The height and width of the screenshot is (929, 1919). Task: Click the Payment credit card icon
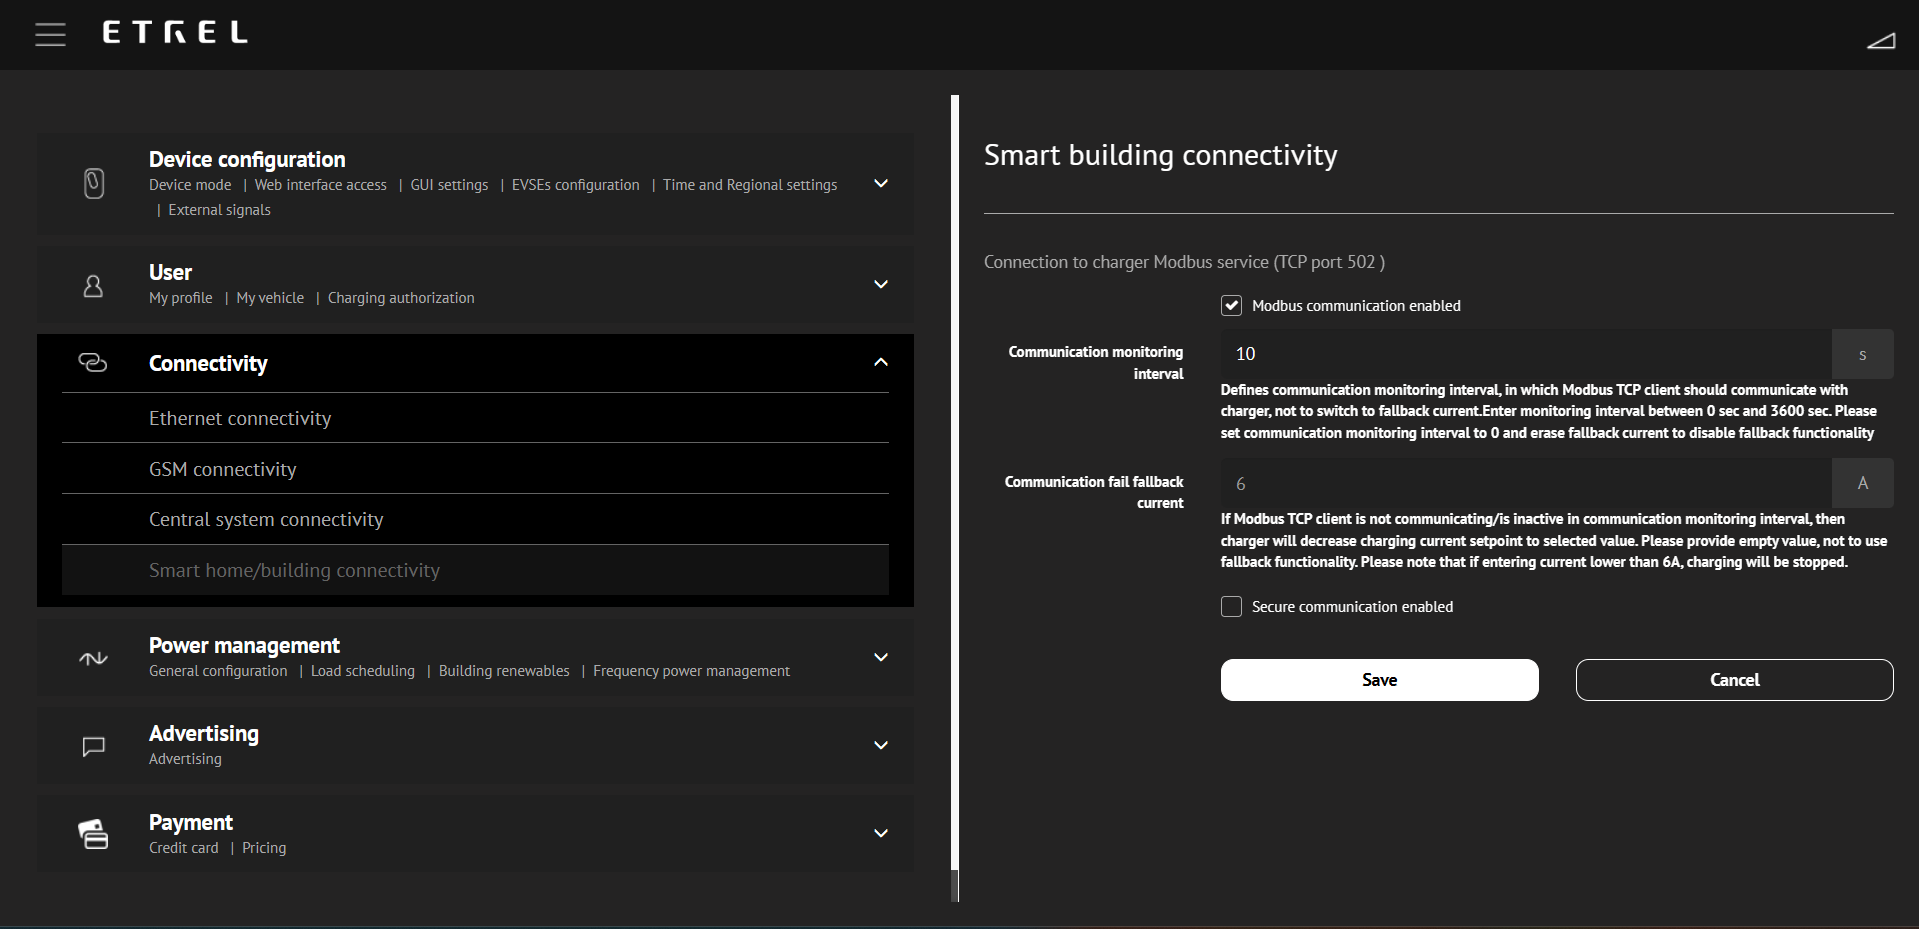pyautogui.click(x=93, y=834)
